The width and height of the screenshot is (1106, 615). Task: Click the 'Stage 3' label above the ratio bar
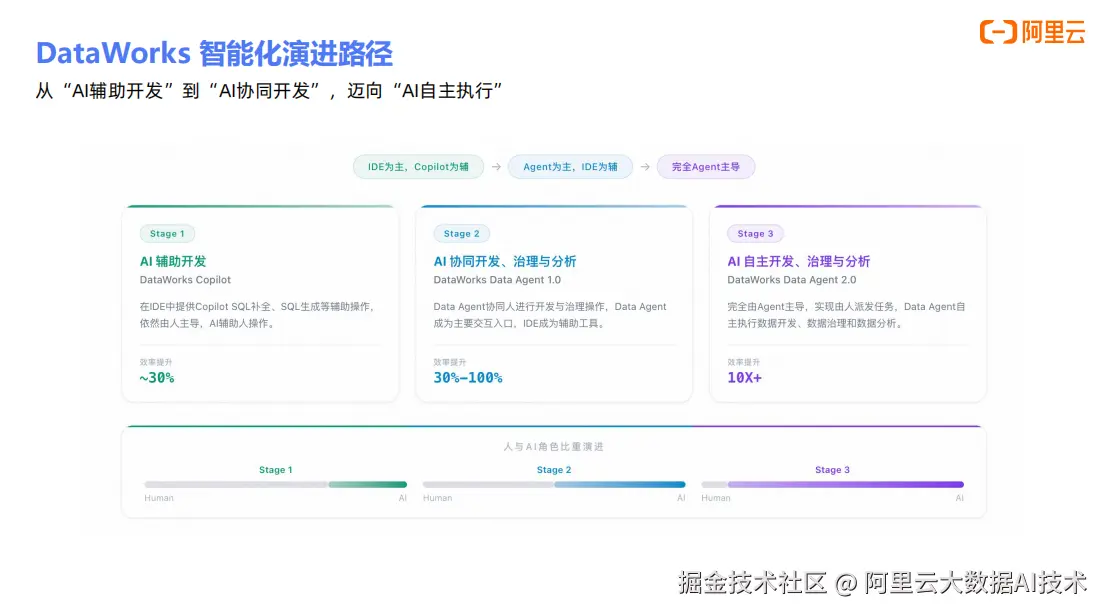(x=832, y=470)
